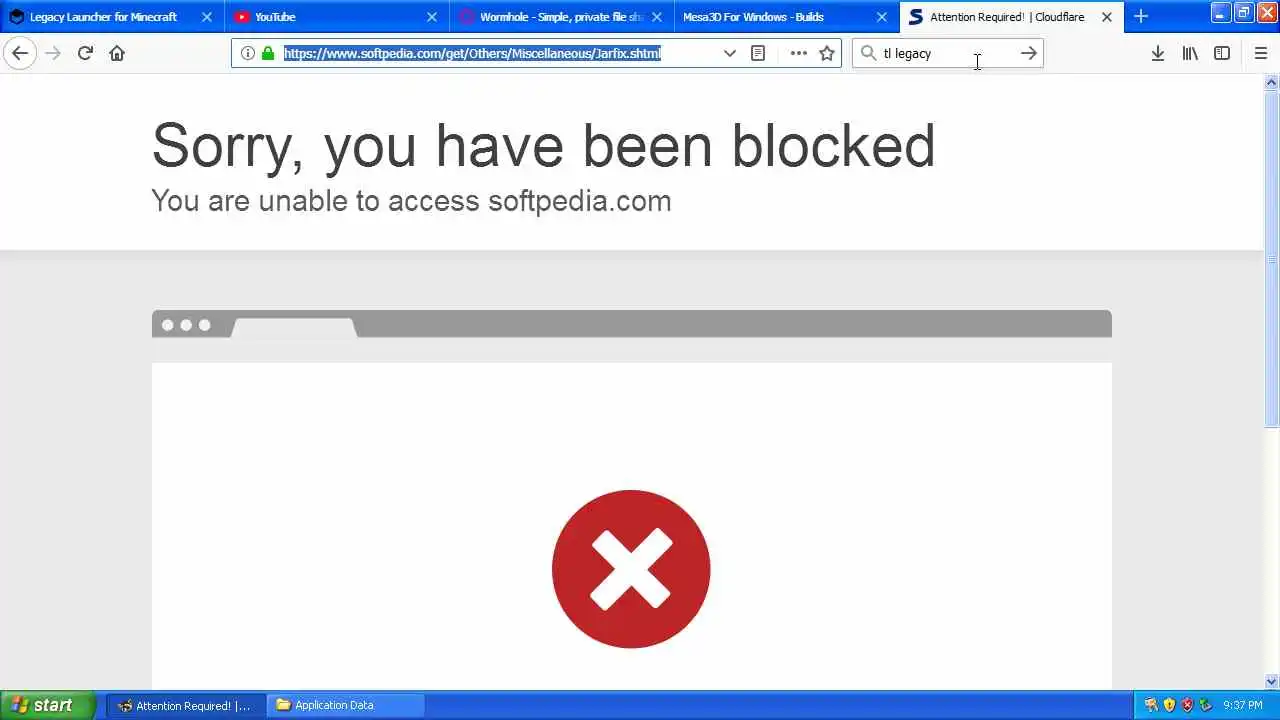Submit search with the arrow button
Image resolution: width=1280 pixels, height=720 pixels.
[1028, 53]
